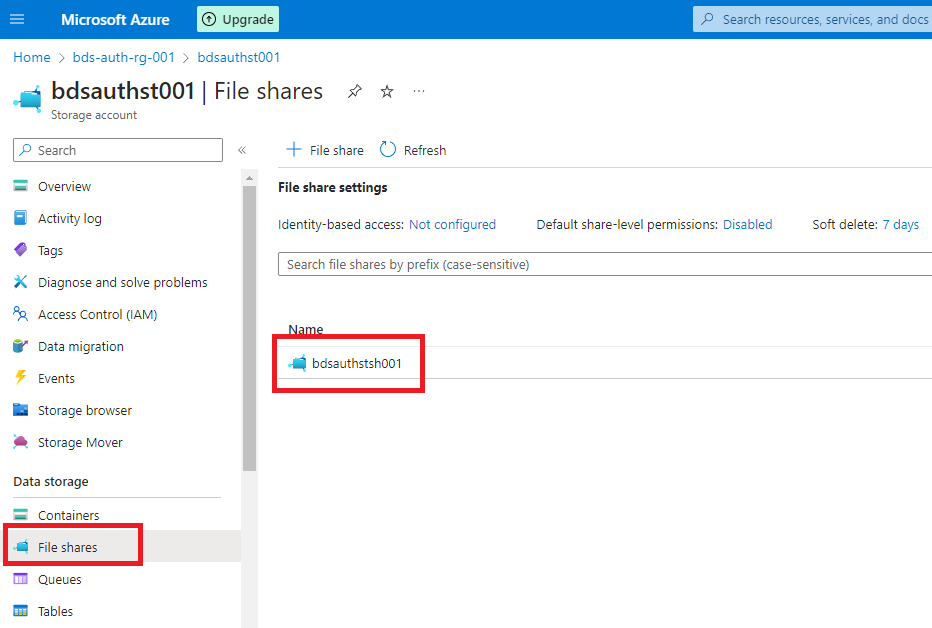Open Containers under Data storage
This screenshot has height=628, width=932.
68,516
